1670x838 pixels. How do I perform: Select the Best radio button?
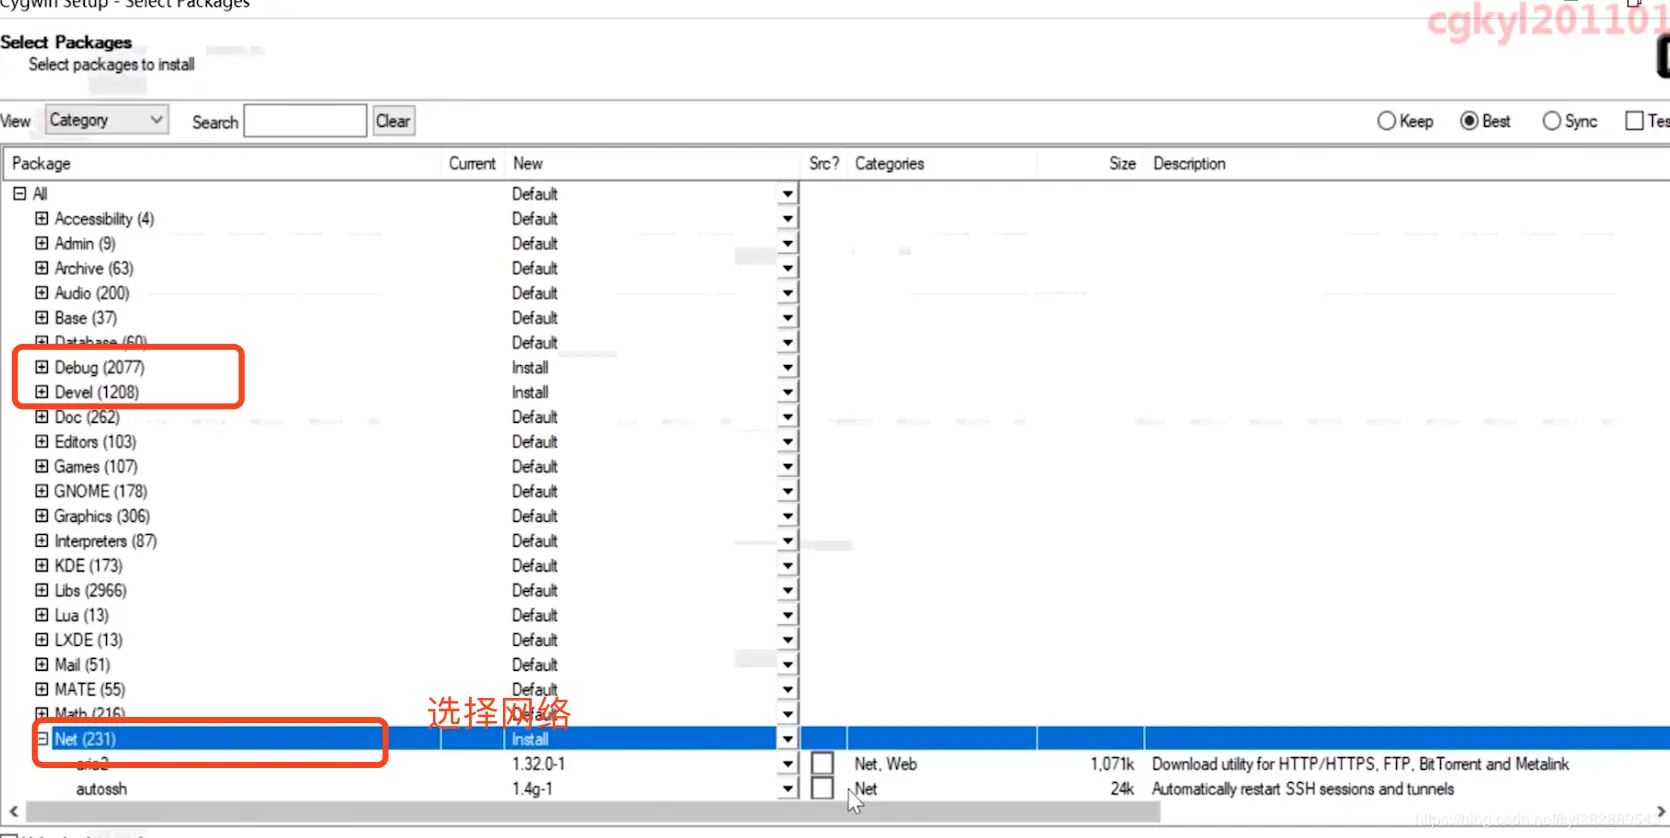click(x=1469, y=121)
